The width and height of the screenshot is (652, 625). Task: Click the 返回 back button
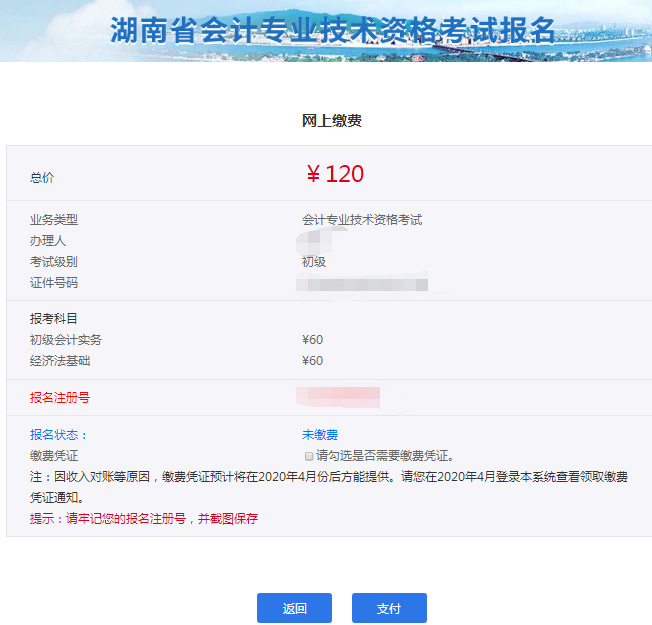point(294,608)
